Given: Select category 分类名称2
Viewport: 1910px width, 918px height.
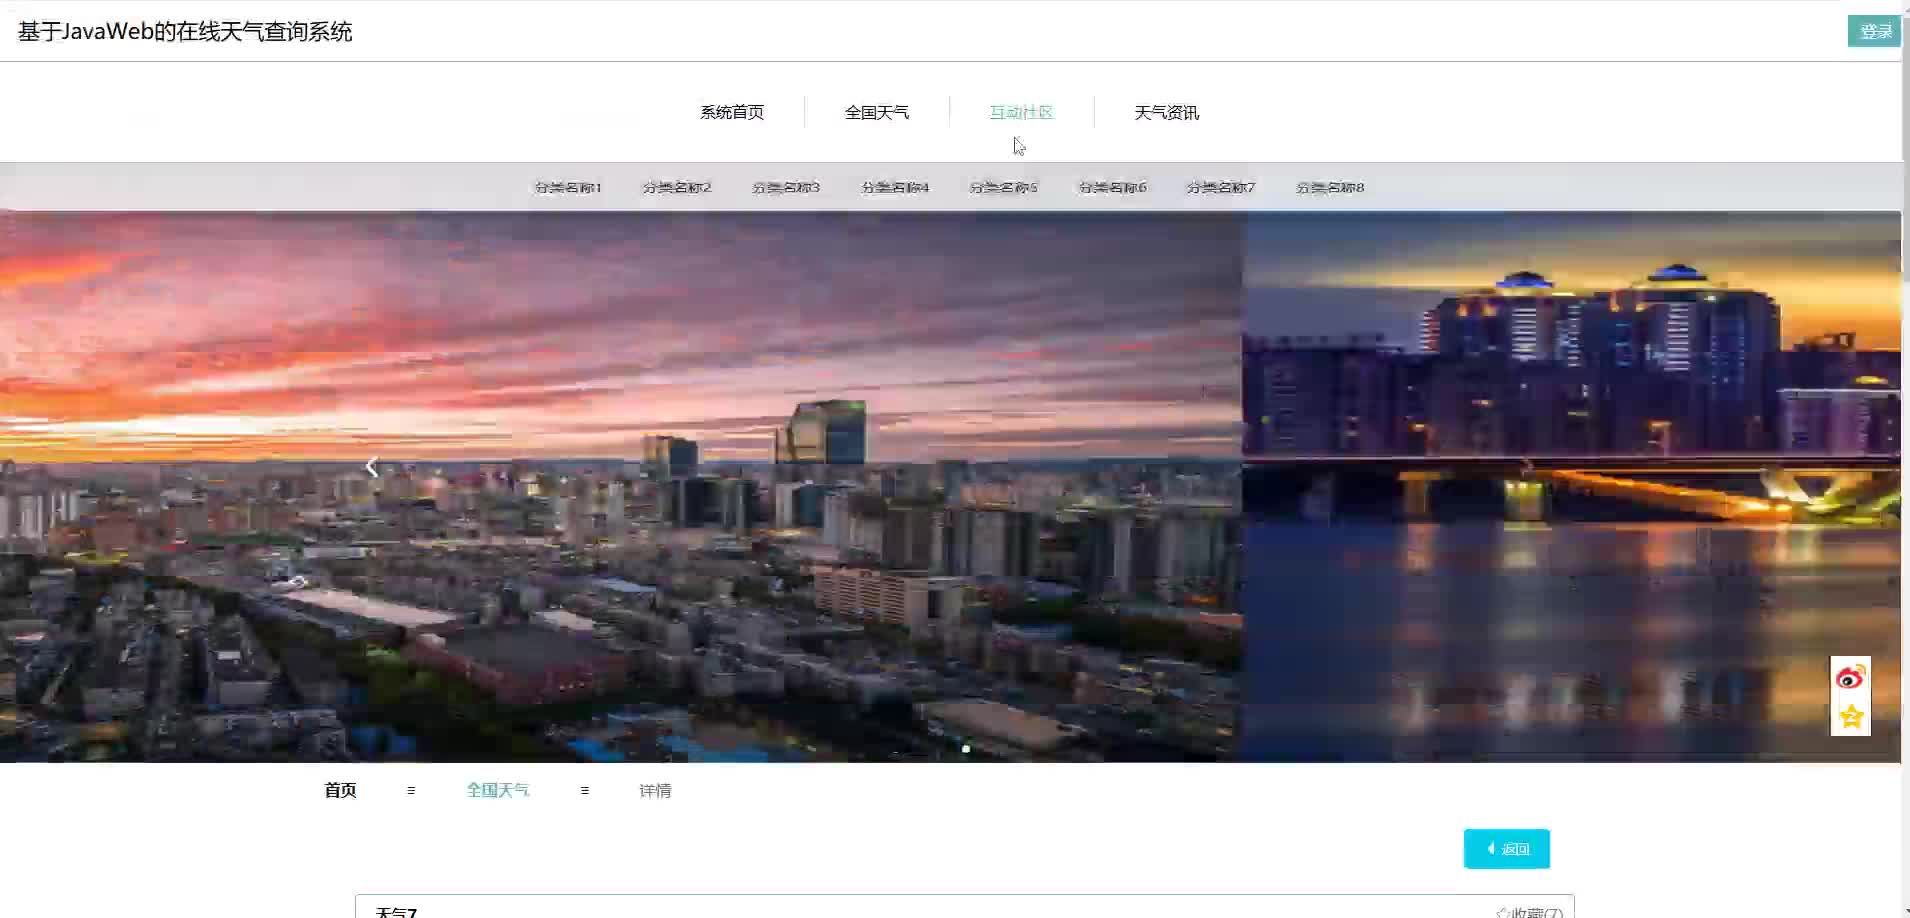Looking at the screenshot, I should (x=677, y=187).
